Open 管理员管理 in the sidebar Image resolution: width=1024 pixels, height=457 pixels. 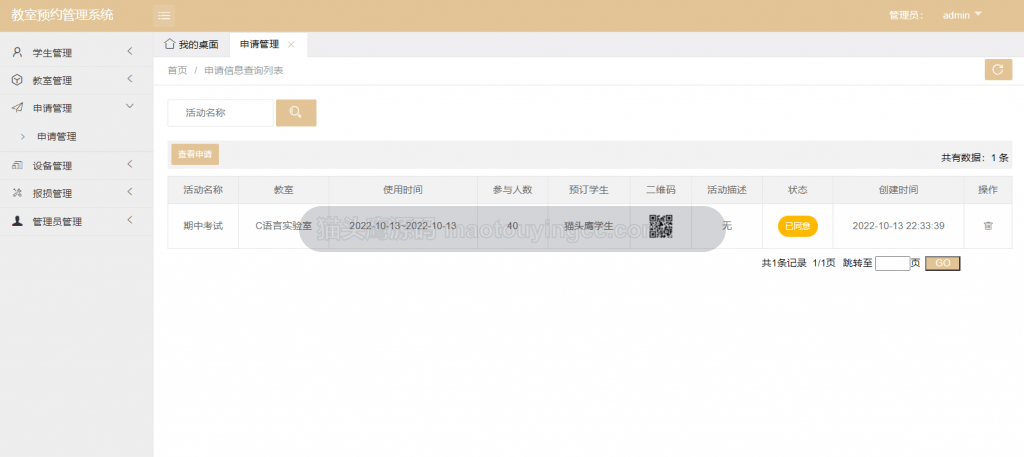click(x=76, y=221)
